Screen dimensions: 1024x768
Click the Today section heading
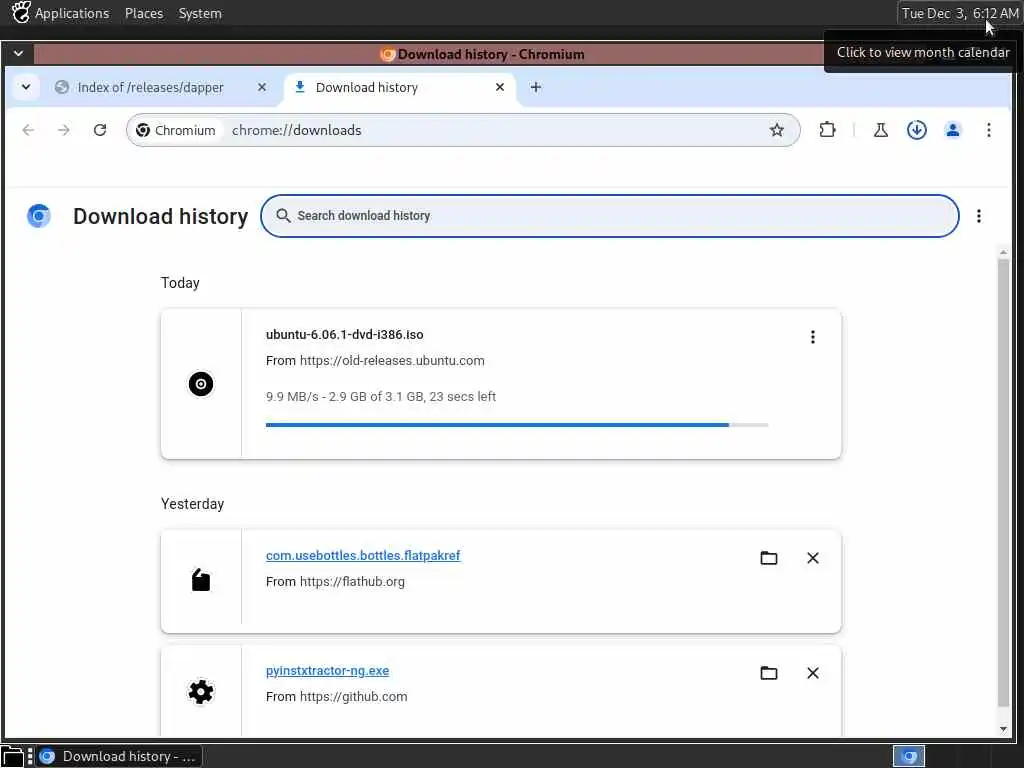click(180, 283)
